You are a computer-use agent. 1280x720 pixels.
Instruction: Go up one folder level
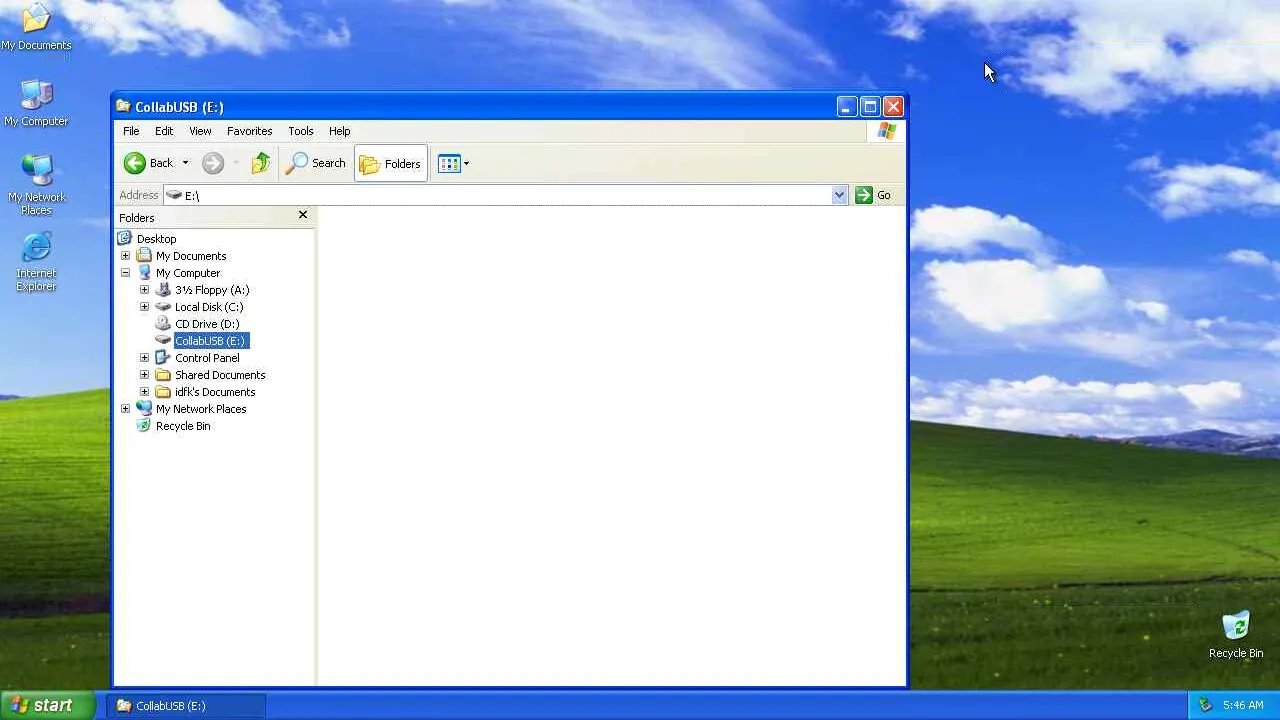tap(261, 163)
